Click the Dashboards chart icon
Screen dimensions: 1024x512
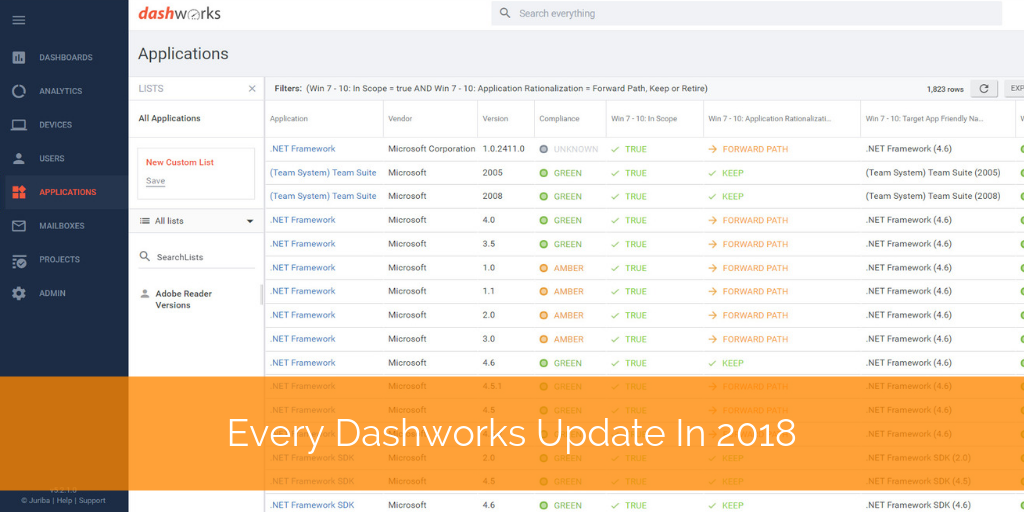point(19,57)
